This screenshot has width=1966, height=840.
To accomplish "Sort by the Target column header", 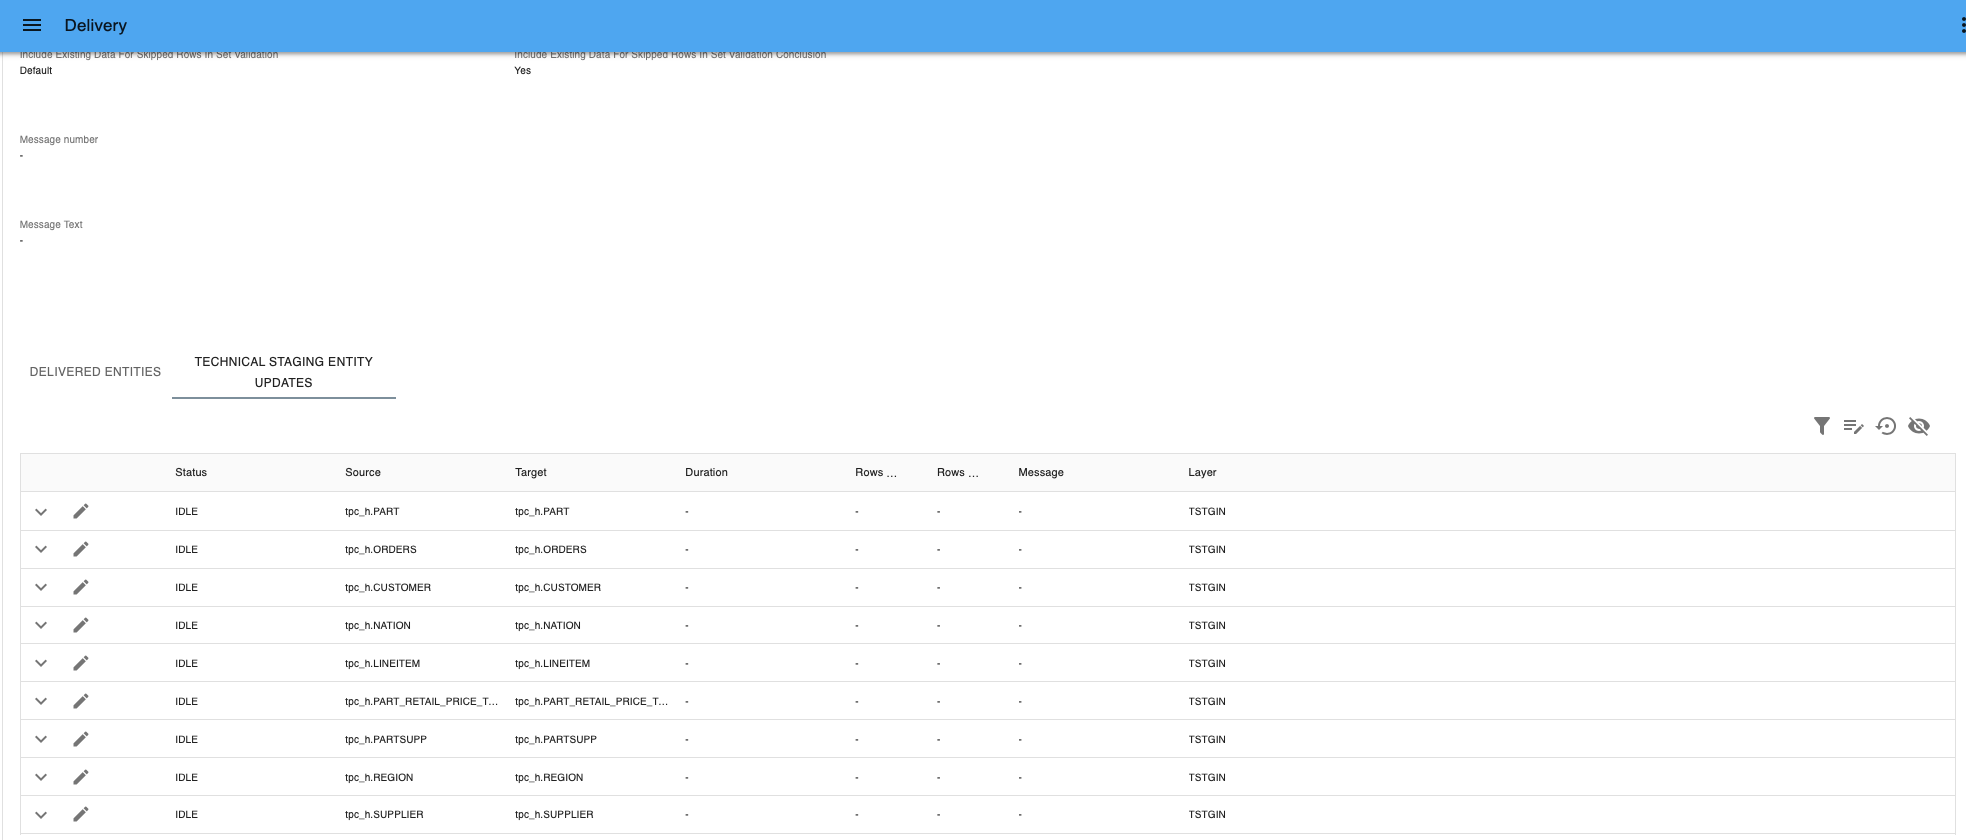I will pyautogui.click(x=531, y=472).
